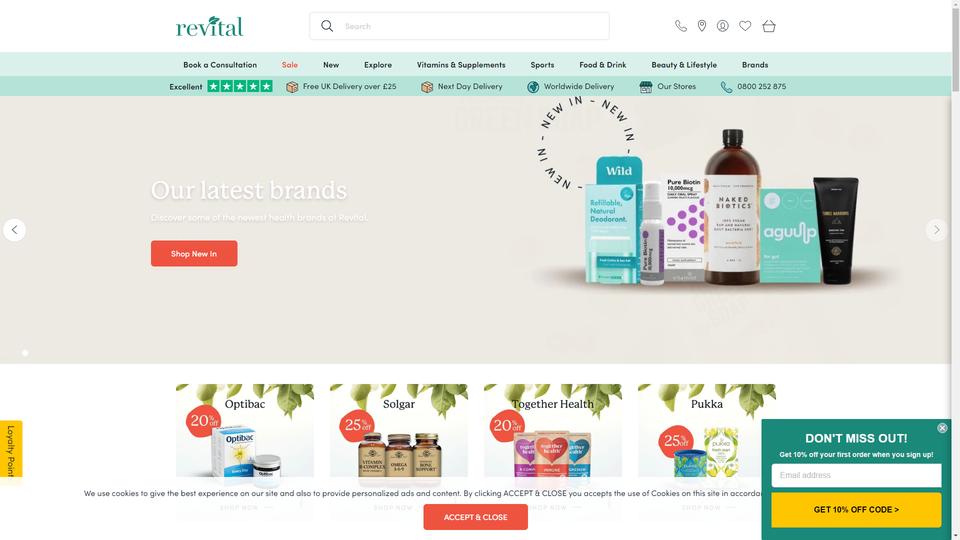This screenshot has height=540, width=960.
Task: Select the carousel slide indicator dot
Action: (25, 353)
